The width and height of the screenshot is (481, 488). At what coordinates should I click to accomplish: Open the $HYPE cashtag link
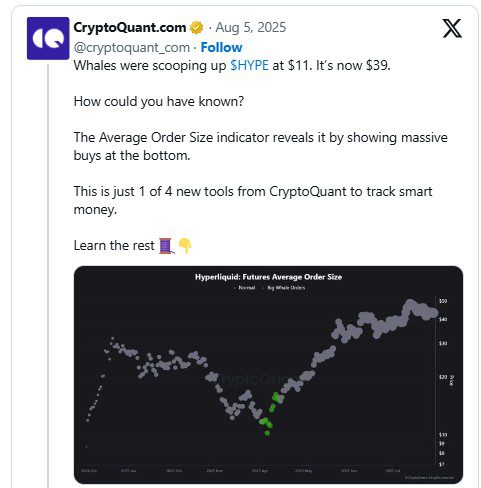click(x=249, y=65)
